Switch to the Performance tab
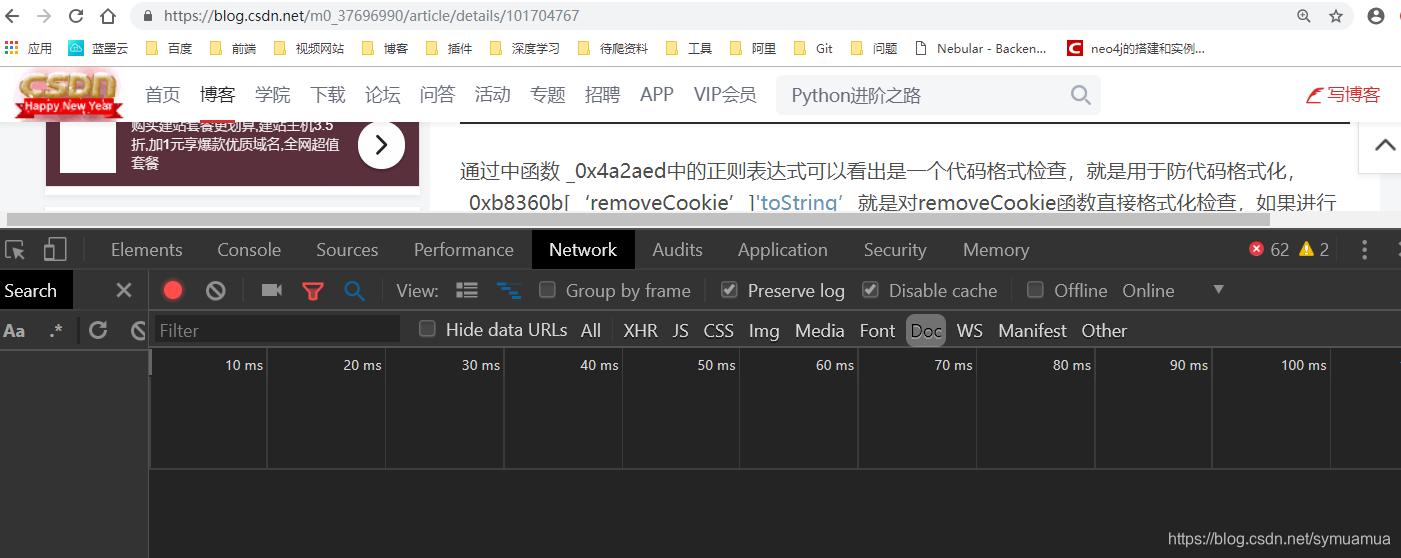This screenshot has height=558, width=1401. tap(464, 250)
